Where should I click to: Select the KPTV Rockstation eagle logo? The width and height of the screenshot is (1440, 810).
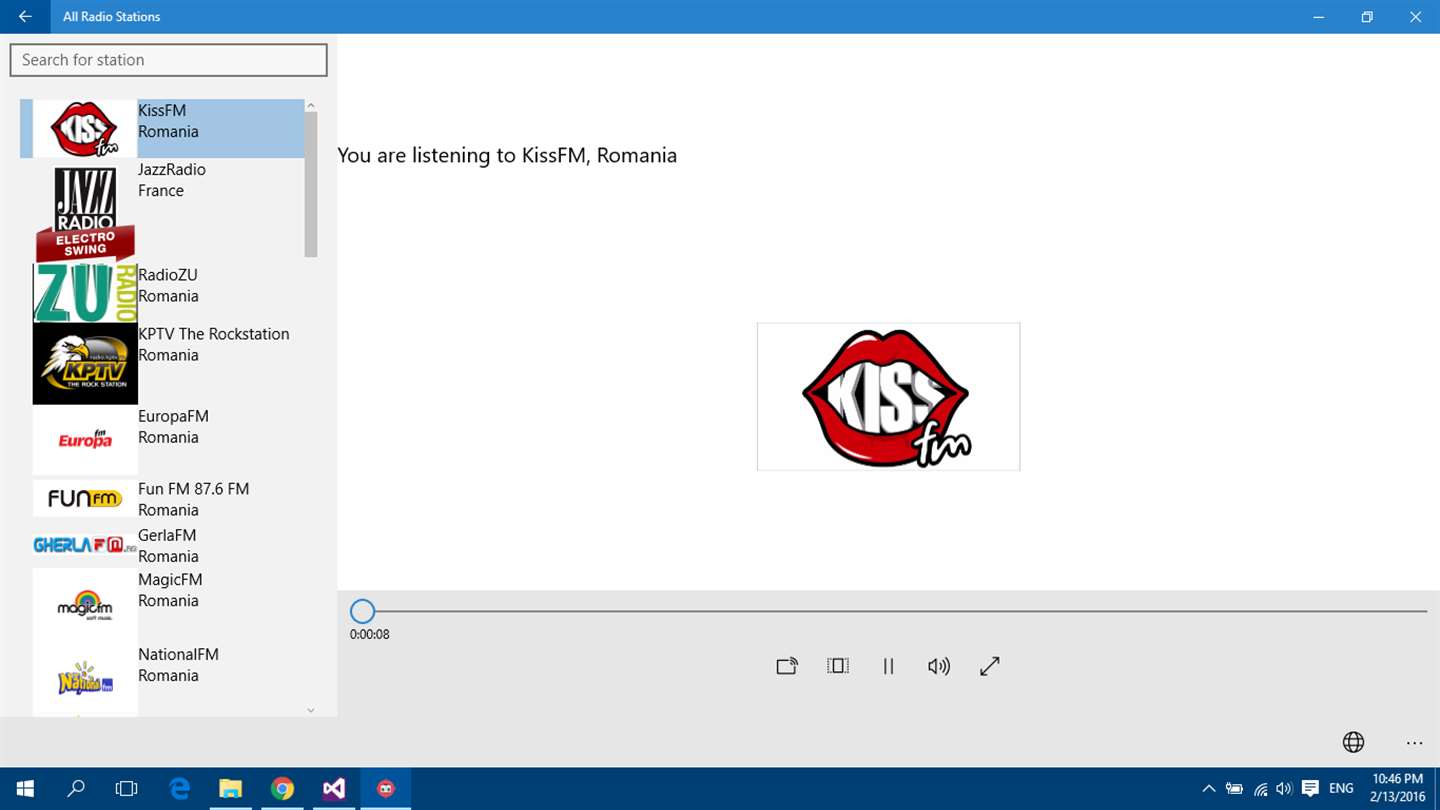[x=85, y=363]
